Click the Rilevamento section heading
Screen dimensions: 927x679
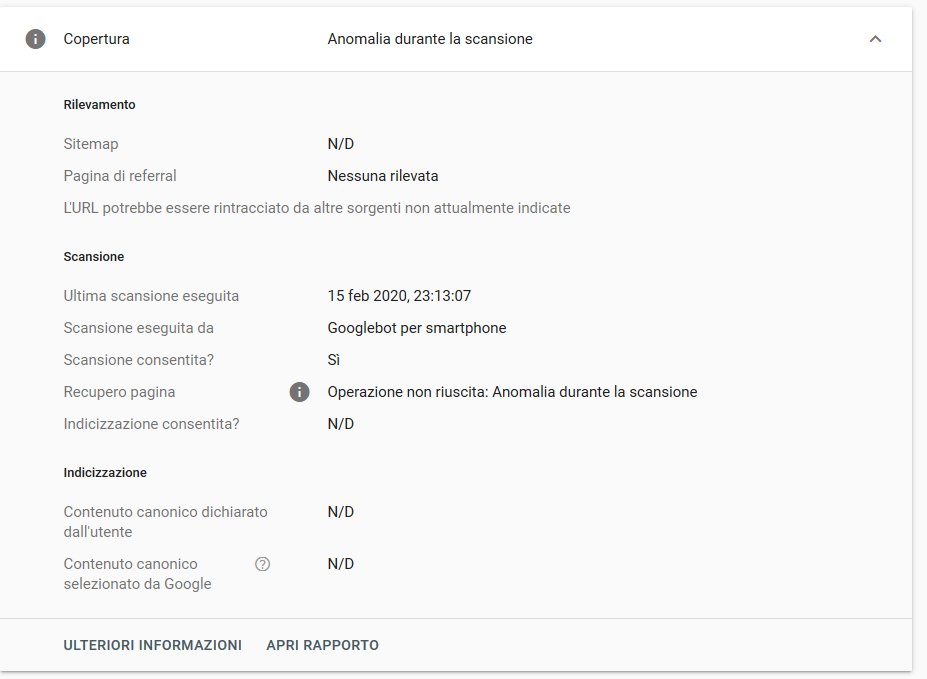pyautogui.click(x=99, y=104)
